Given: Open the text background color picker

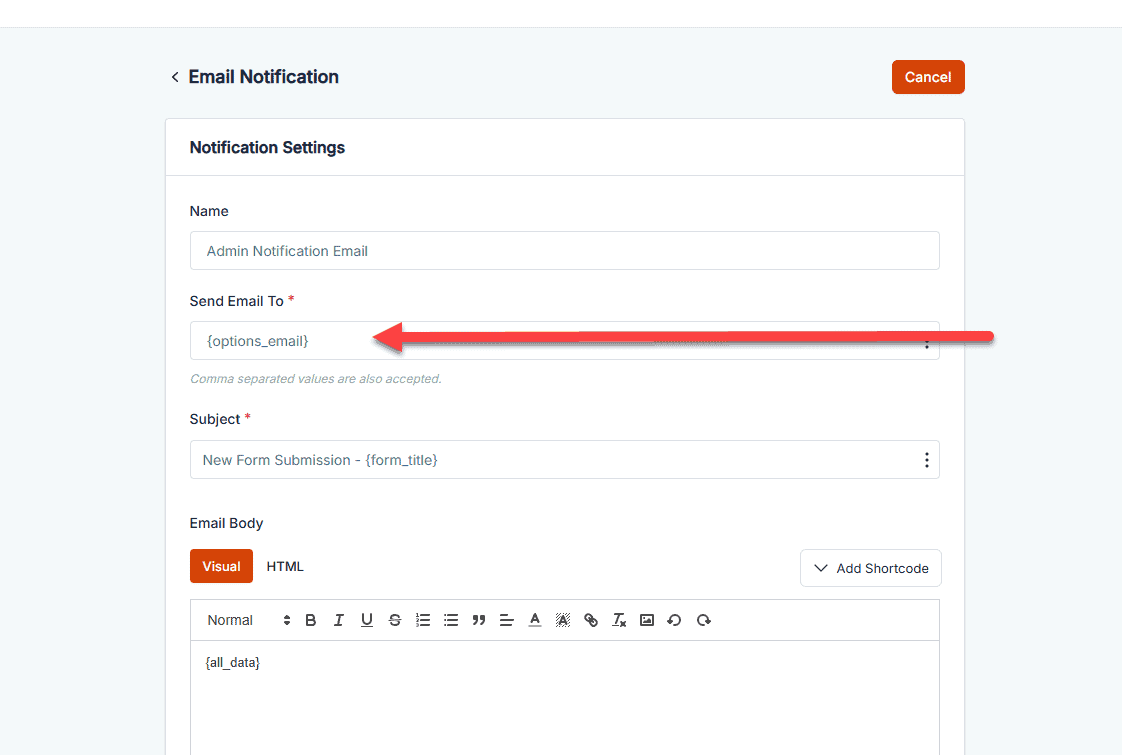Looking at the screenshot, I should [x=563, y=620].
